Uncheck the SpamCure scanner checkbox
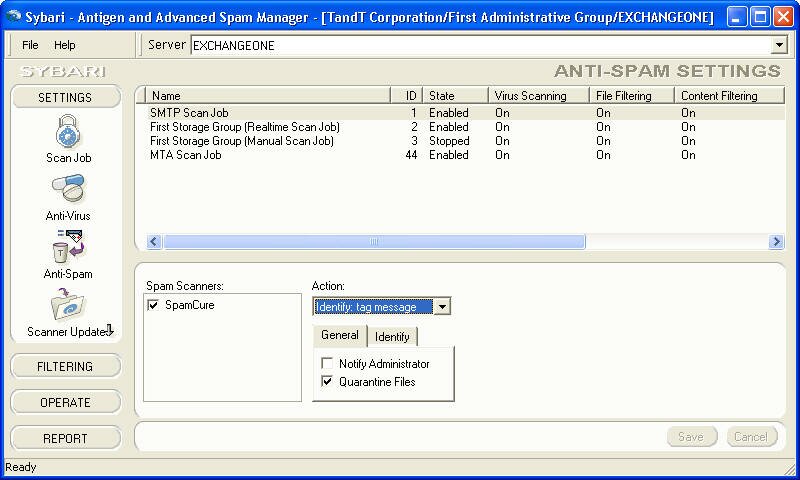The width and height of the screenshot is (800, 480). pos(153,305)
